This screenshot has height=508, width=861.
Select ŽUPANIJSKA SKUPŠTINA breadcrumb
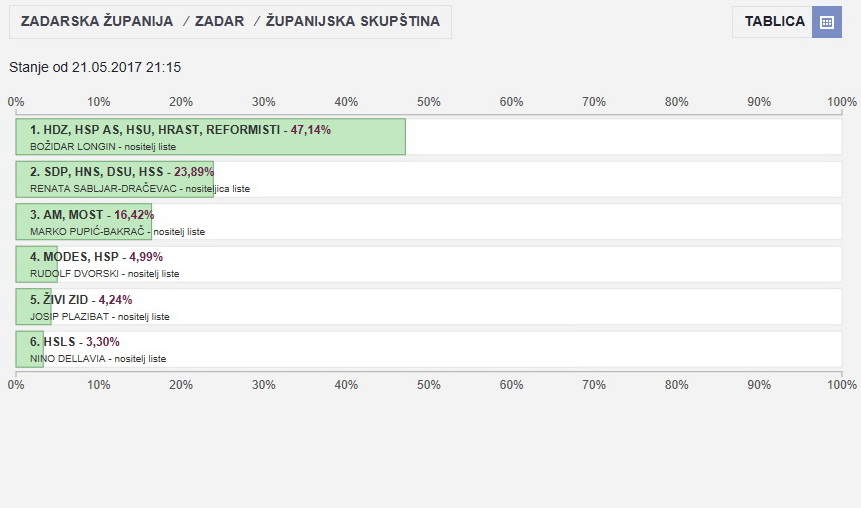click(x=352, y=21)
